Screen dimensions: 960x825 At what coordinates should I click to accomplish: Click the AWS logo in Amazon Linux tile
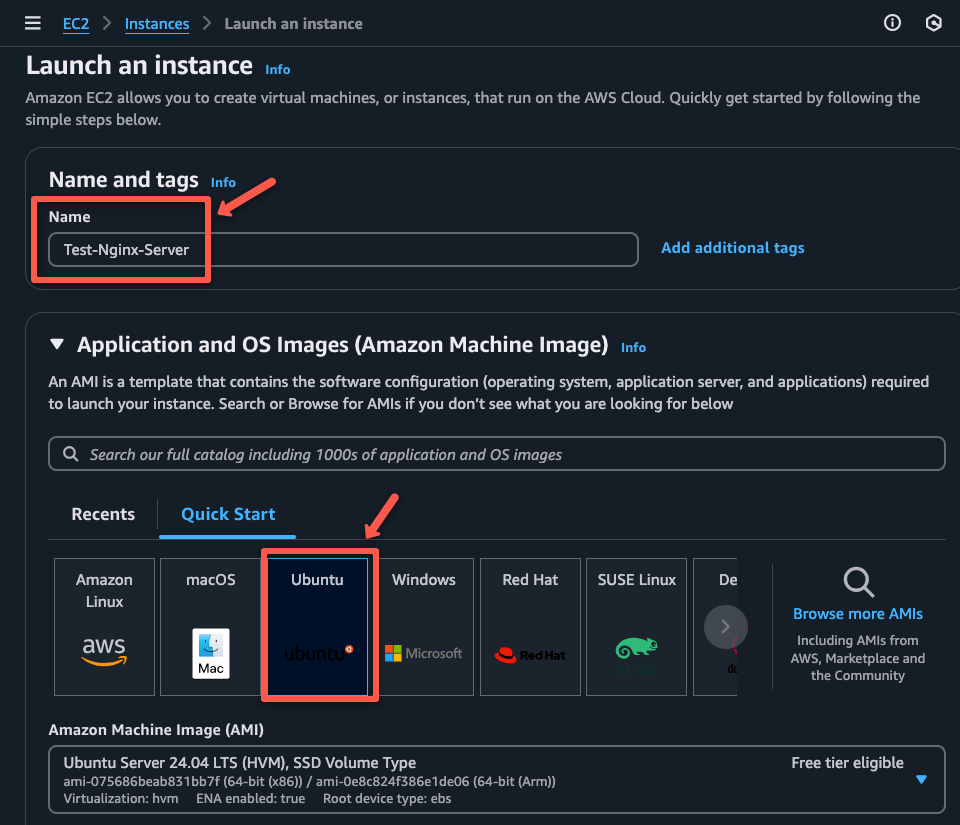(104, 651)
